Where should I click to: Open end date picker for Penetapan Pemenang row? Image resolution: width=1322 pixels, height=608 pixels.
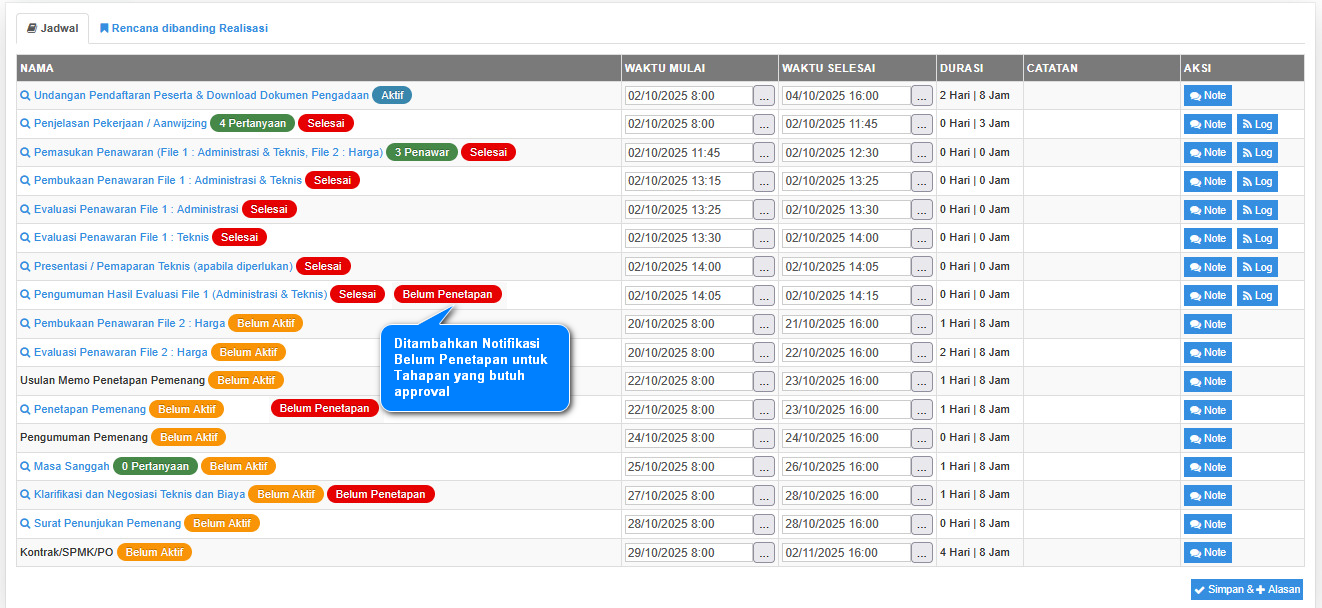[x=922, y=410]
